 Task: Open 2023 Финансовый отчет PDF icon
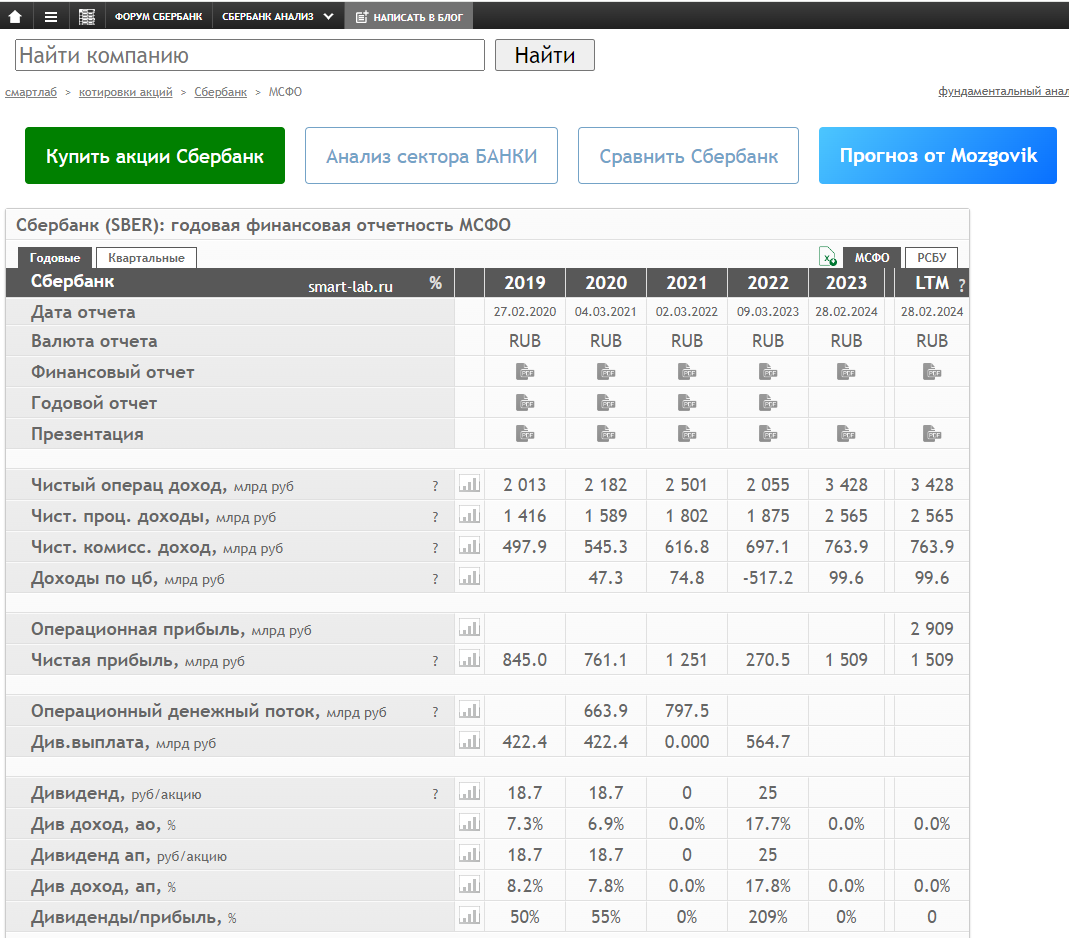pyautogui.click(x=846, y=372)
